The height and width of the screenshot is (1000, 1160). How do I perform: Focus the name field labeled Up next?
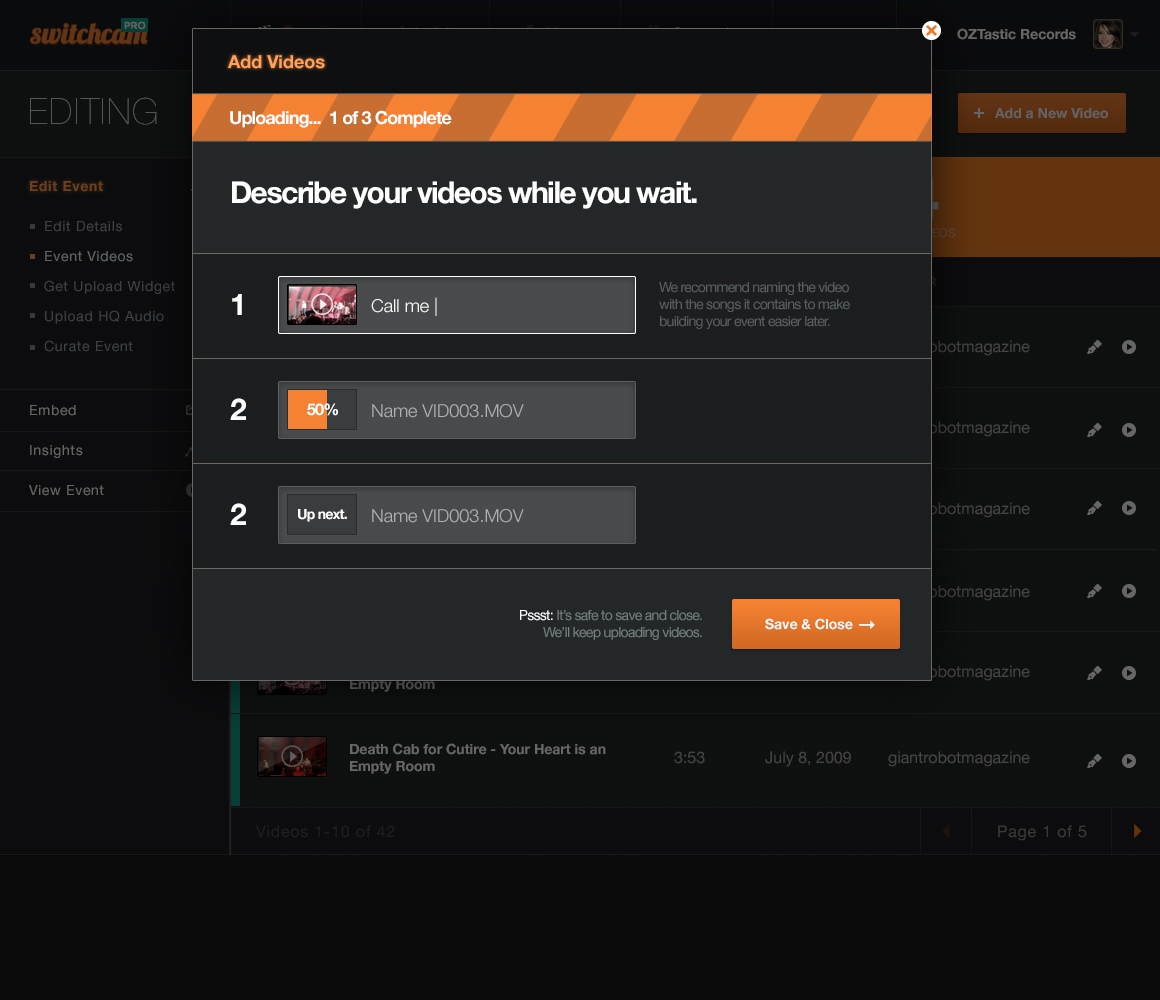[495, 516]
